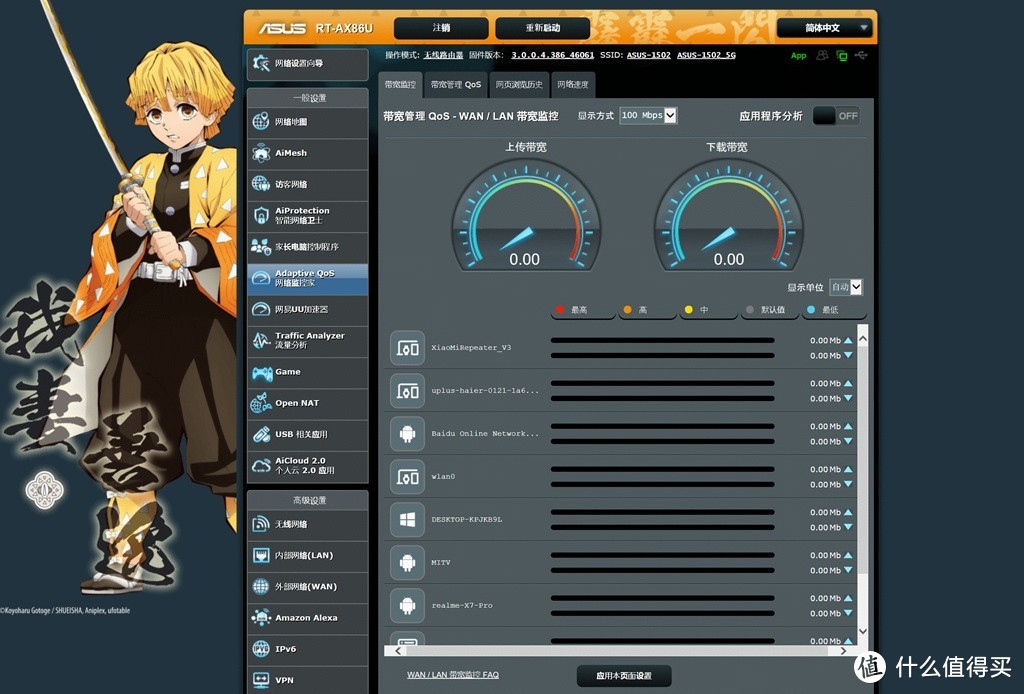This screenshot has width=1024, height=694.
Task: Click the Baidu Online Network device Android icon
Action: [408, 434]
